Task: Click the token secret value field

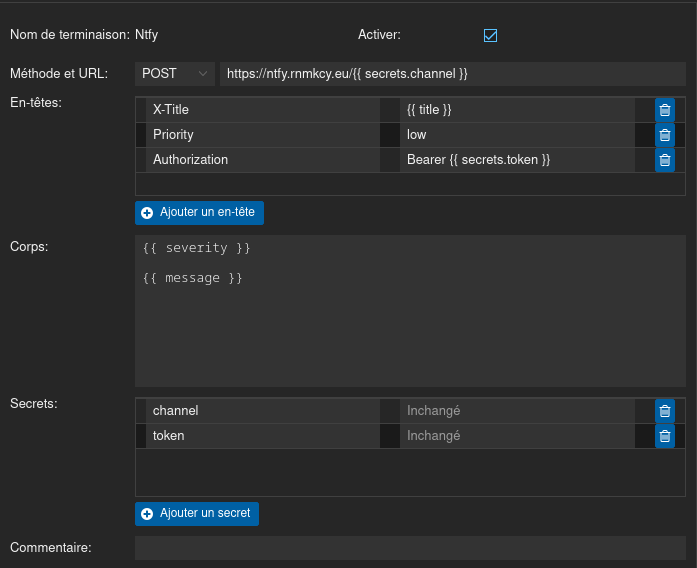Action: (x=517, y=436)
